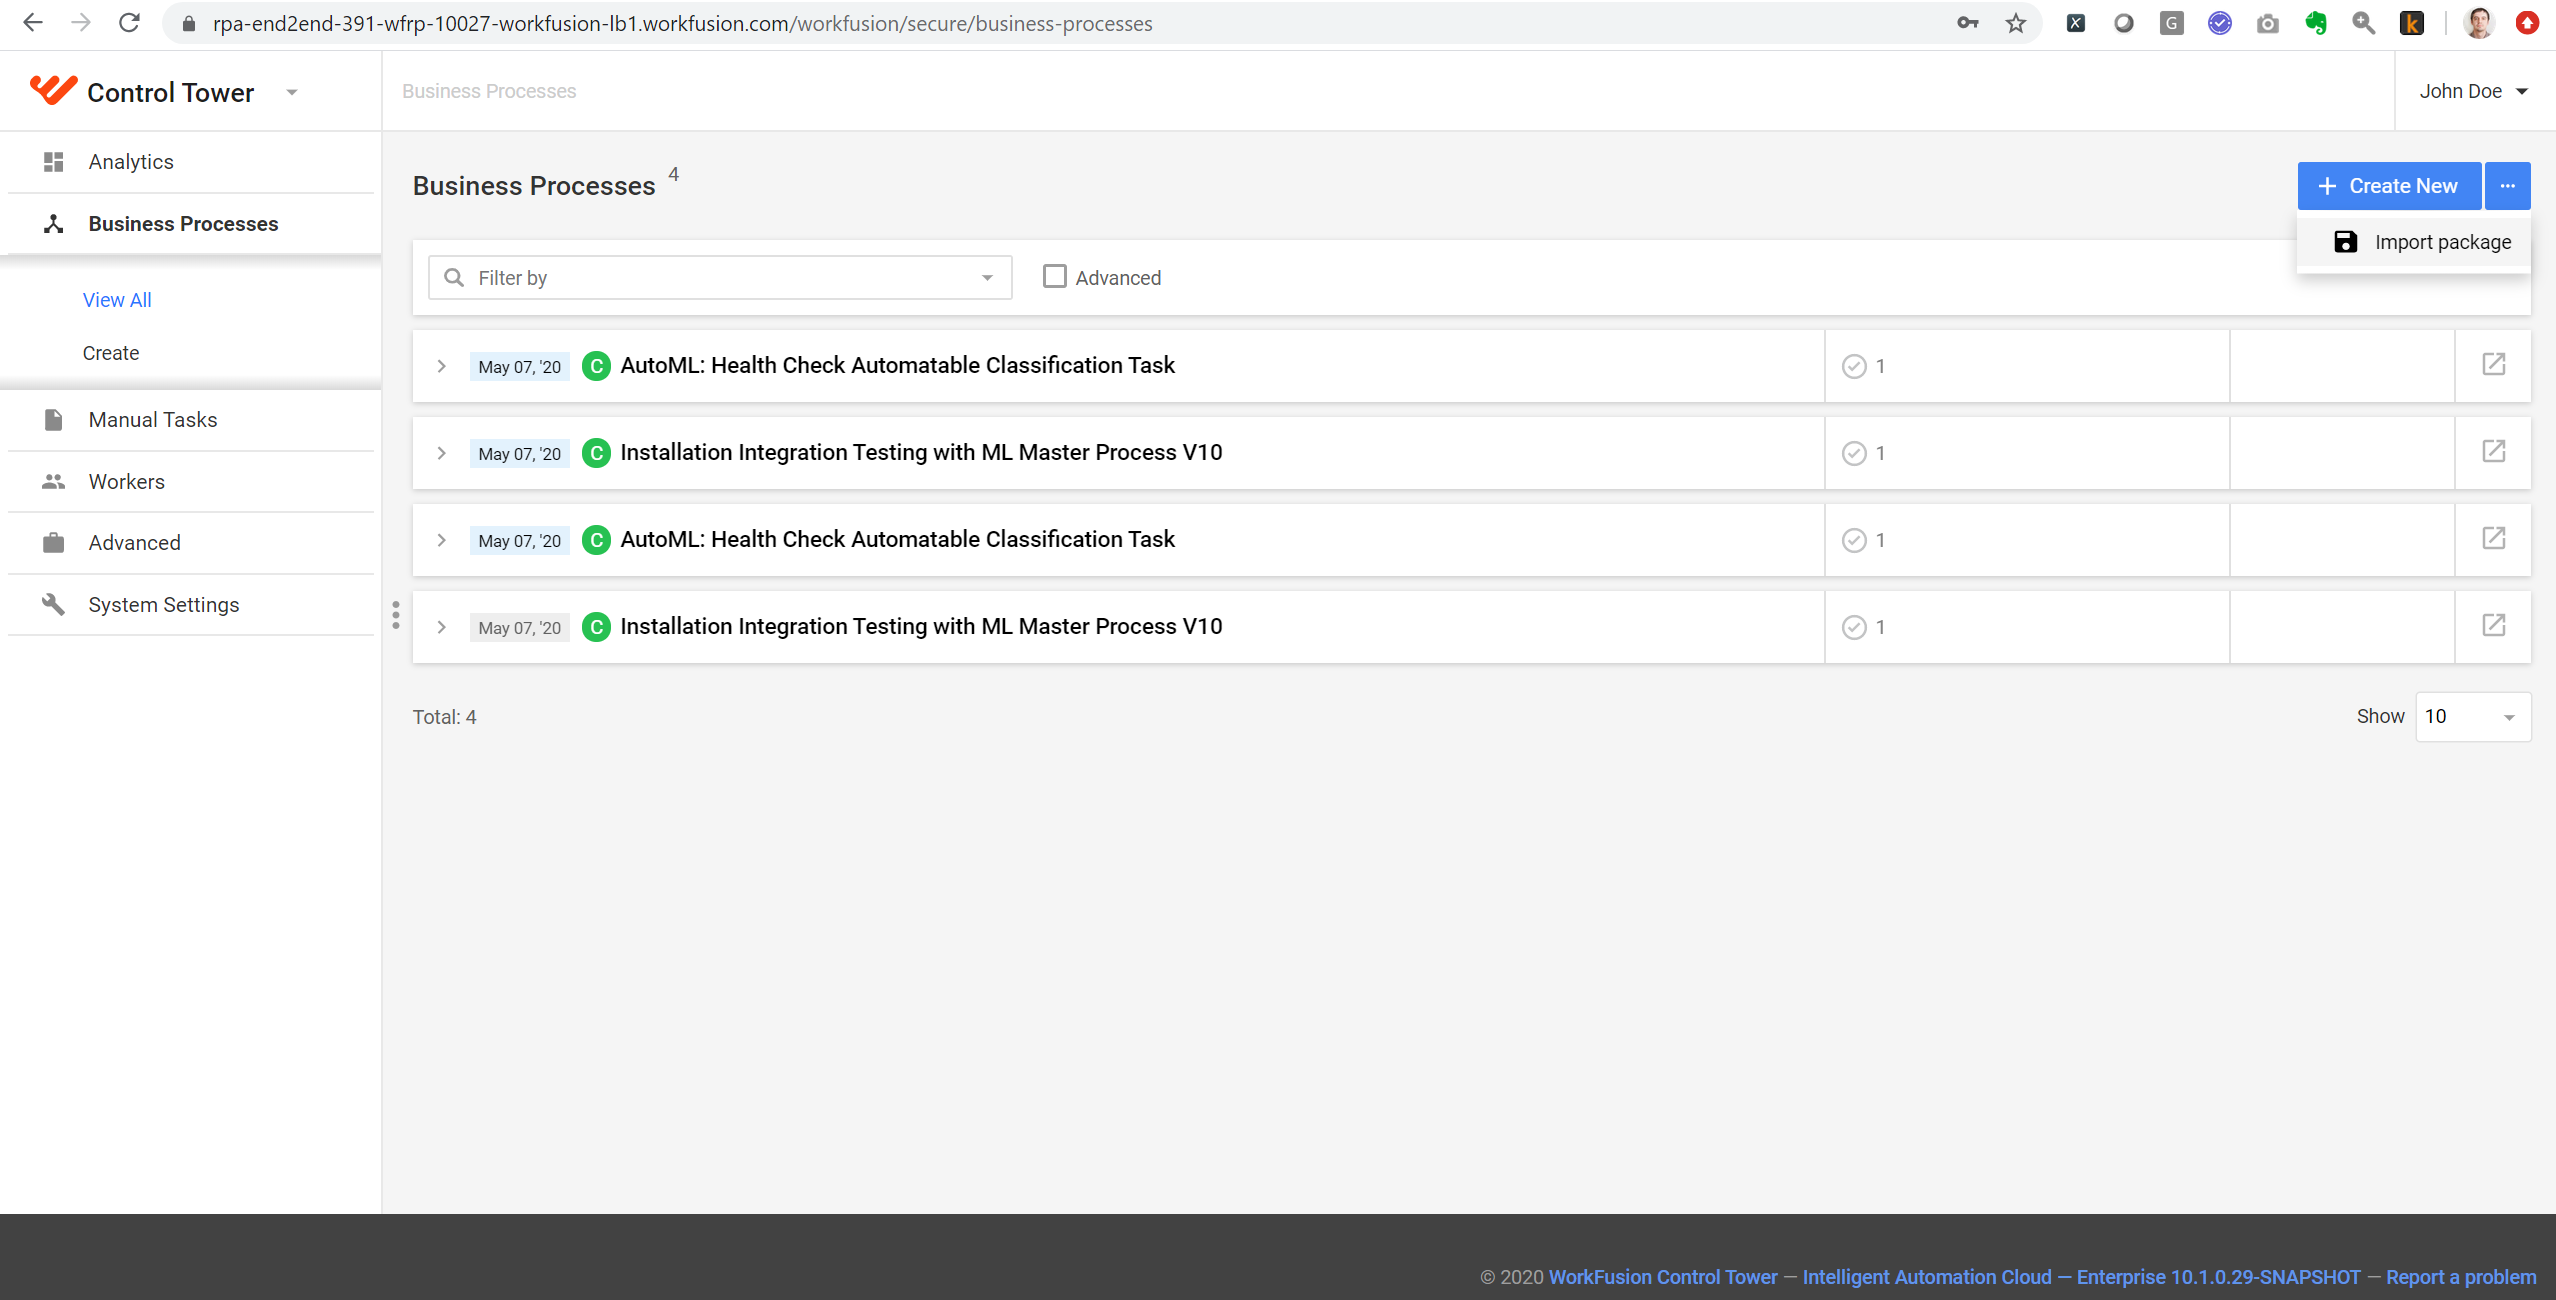2556x1300 pixels.
Task: Click the completed-count check icon on the first AutoML row
Action: tap(1854, 366)
